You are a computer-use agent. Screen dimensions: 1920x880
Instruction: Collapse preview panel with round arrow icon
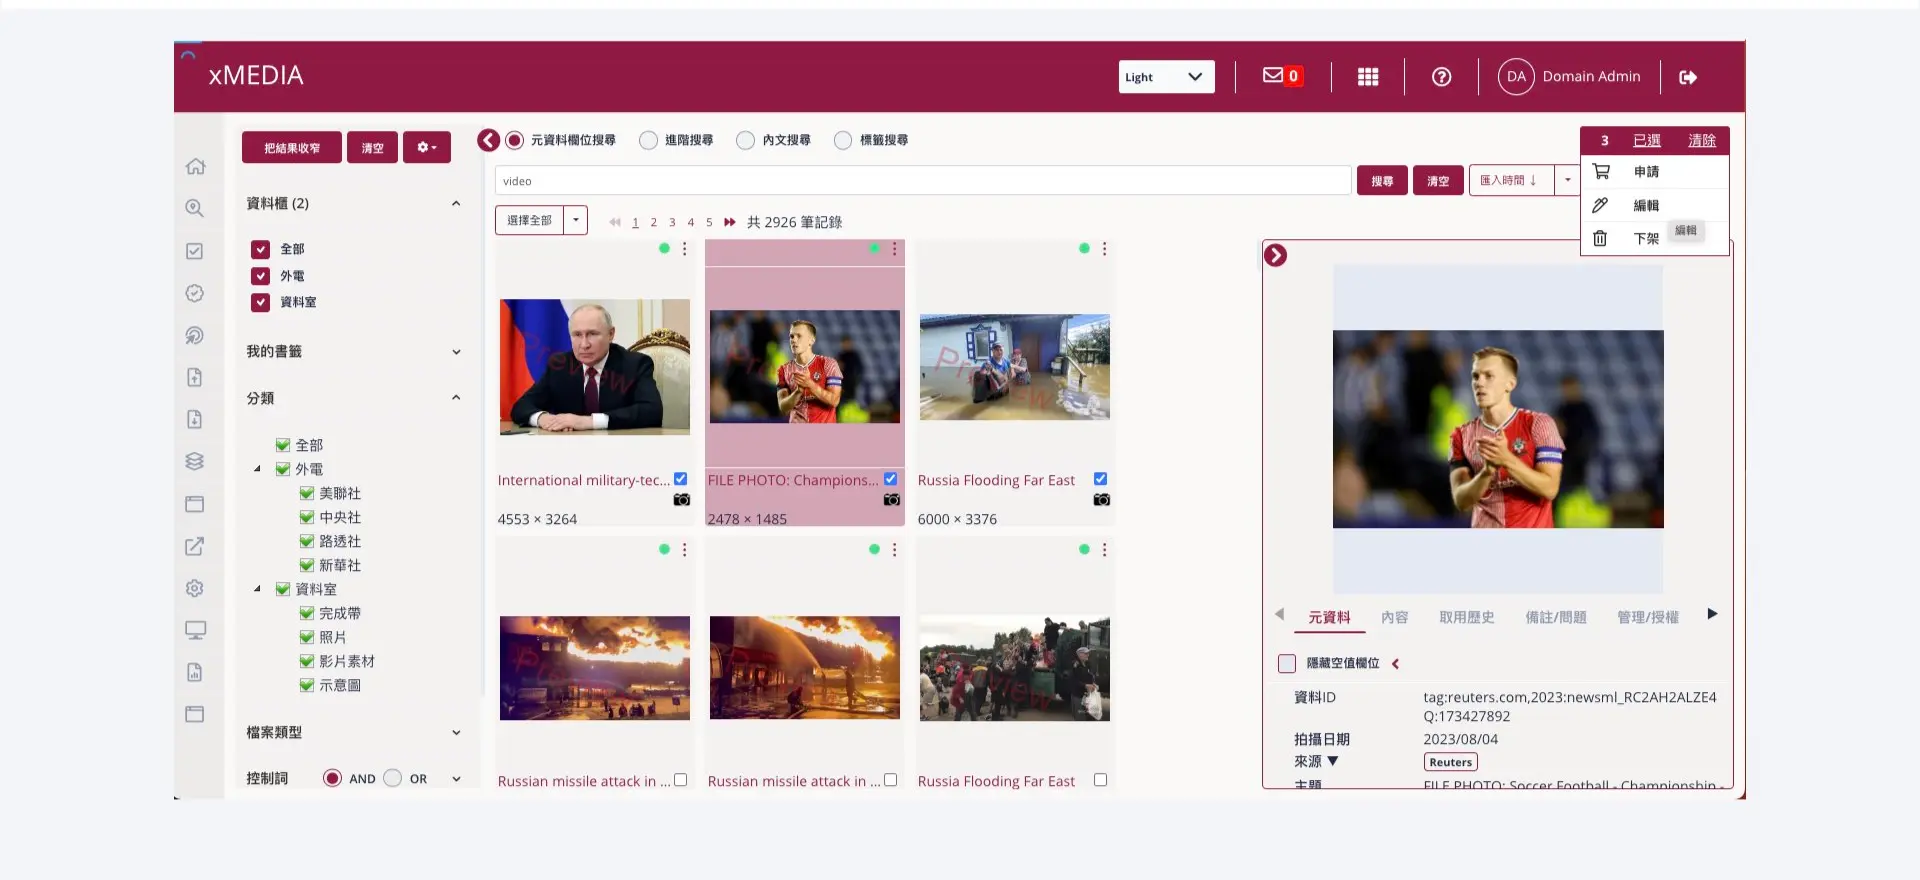pyautogui.click(x=1275, y=256)
